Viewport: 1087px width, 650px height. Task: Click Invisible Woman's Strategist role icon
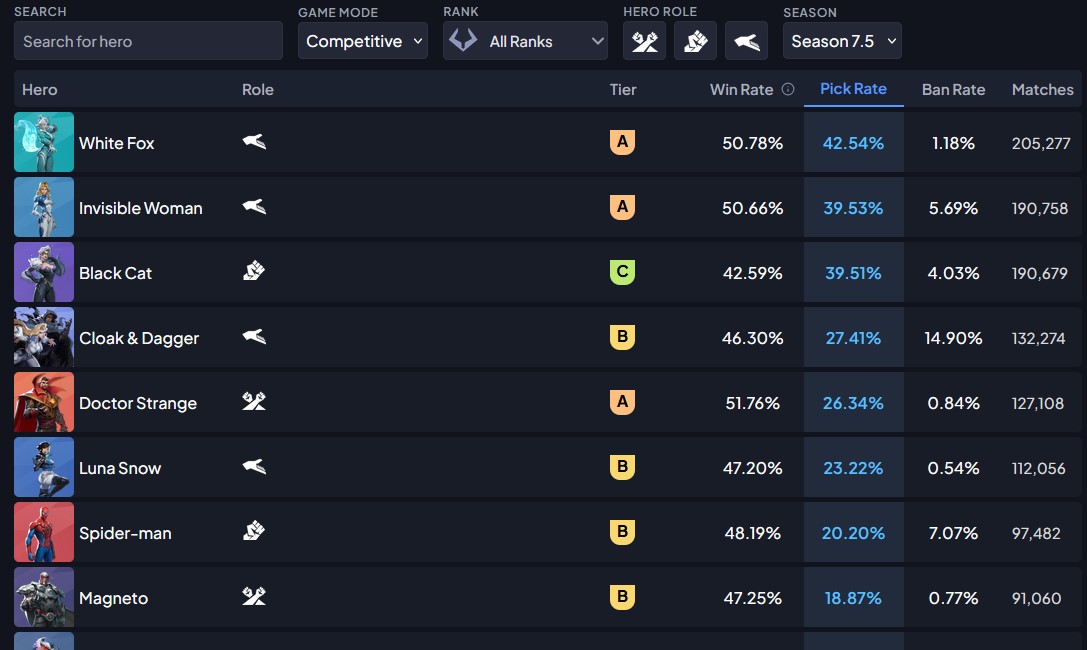coord(254,207)
